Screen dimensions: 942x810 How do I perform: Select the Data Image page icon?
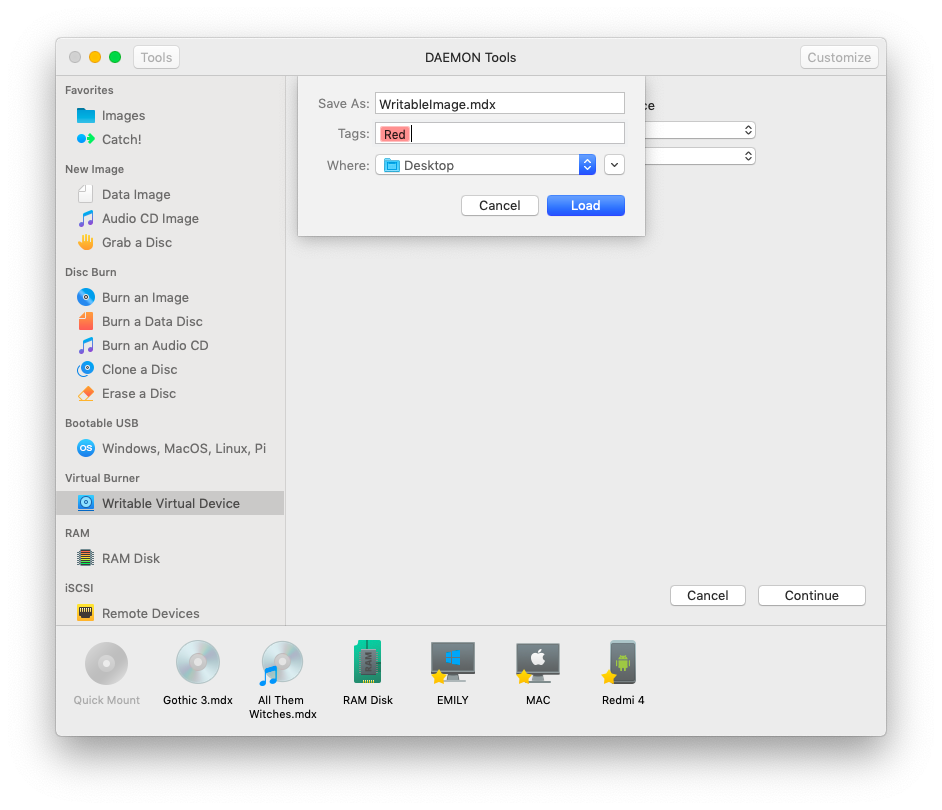tap(86, 194)
